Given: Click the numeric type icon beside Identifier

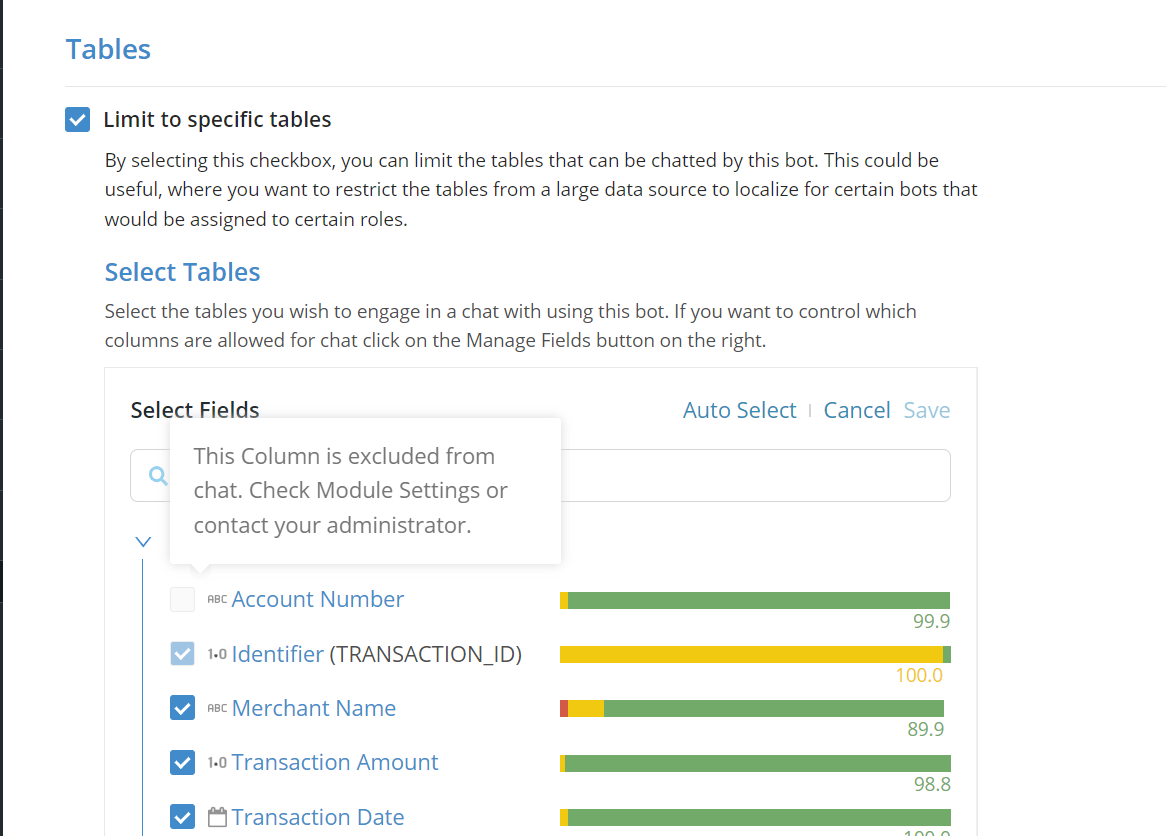Looking at the screenshot, I should coord(216,655).
